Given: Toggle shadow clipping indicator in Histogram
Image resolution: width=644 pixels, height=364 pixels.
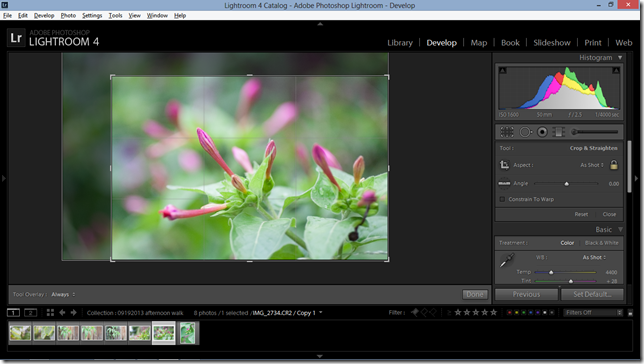Looking at the screenshot, I should click(x=502, y=71).
